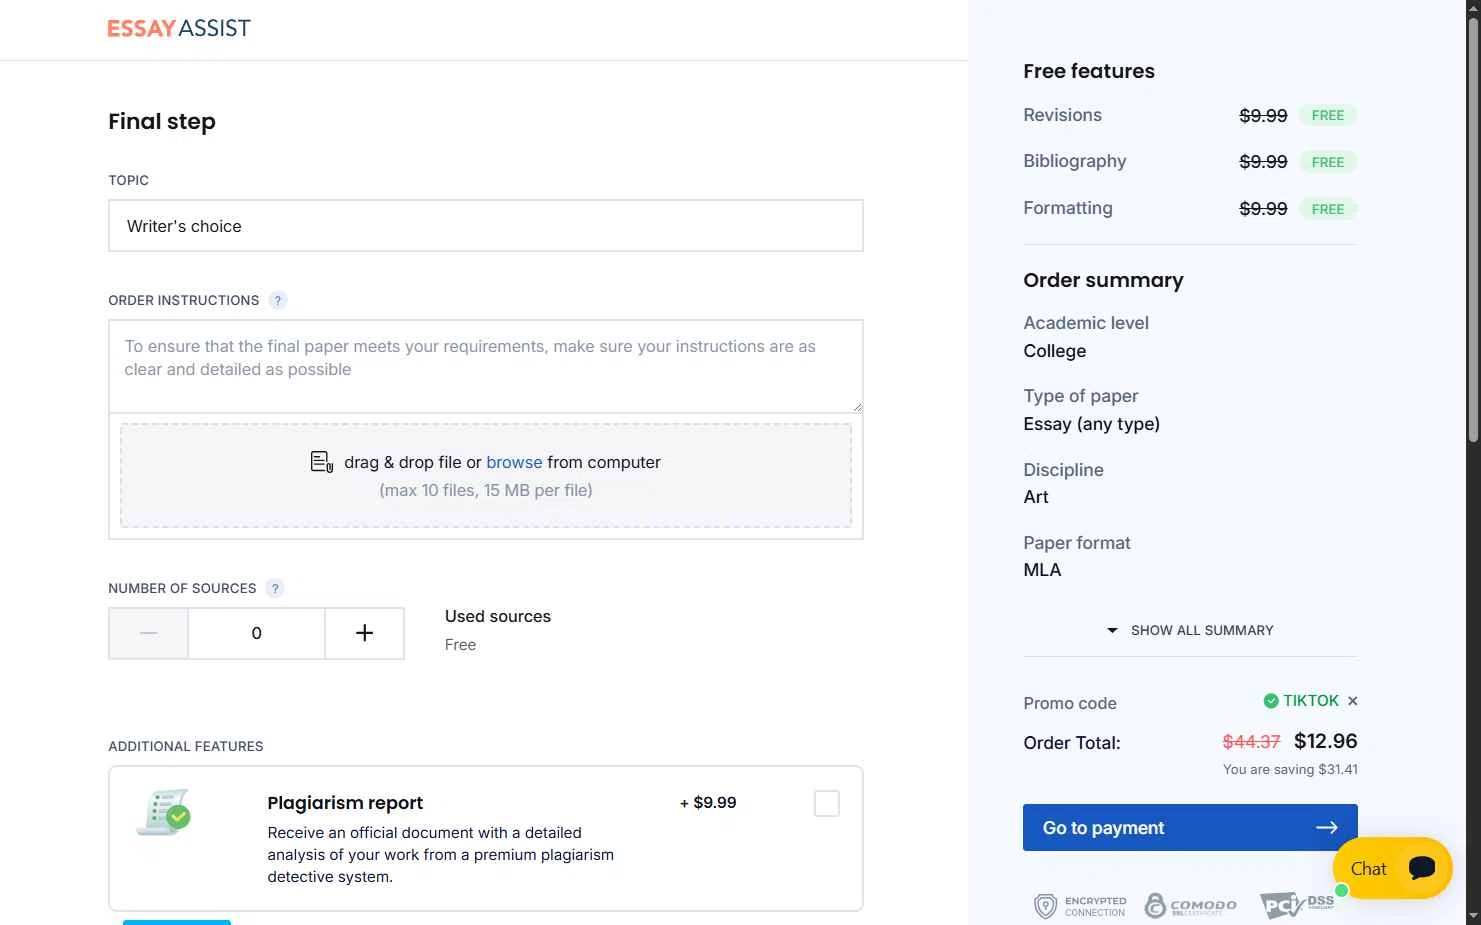The height and width of the screenshot is (925, 1481).
Task: Open the Chat bubble widget
Action: pos(1392,868)
